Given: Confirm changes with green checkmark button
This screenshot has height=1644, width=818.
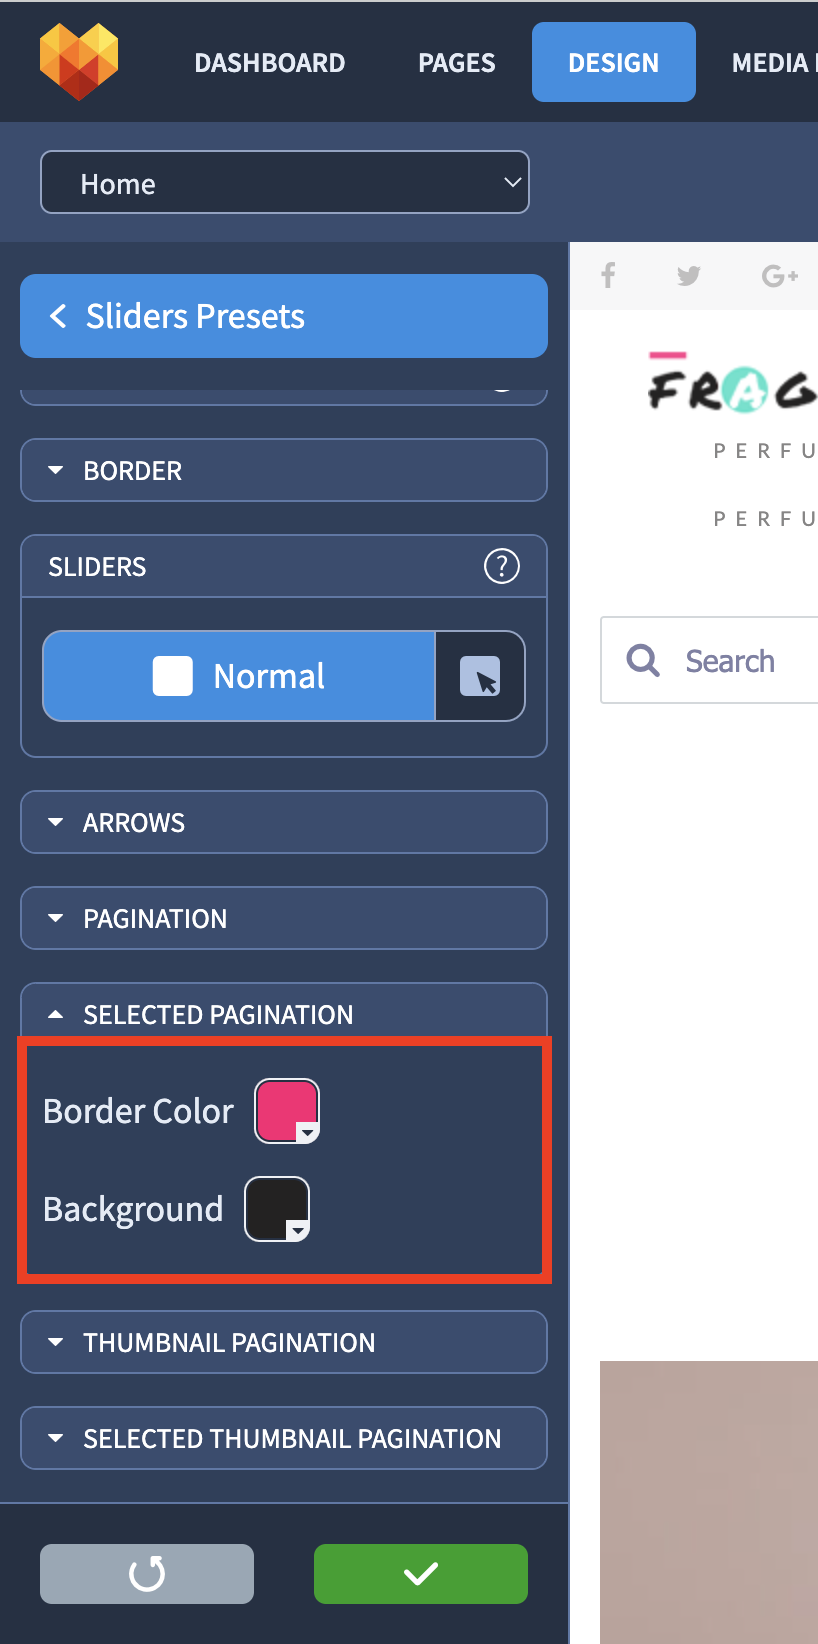Looking at the screenshot, I should tap(421, 1574).
